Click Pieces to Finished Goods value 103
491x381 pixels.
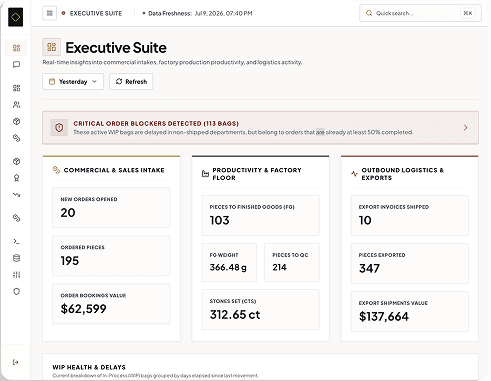tap(220, 220)
